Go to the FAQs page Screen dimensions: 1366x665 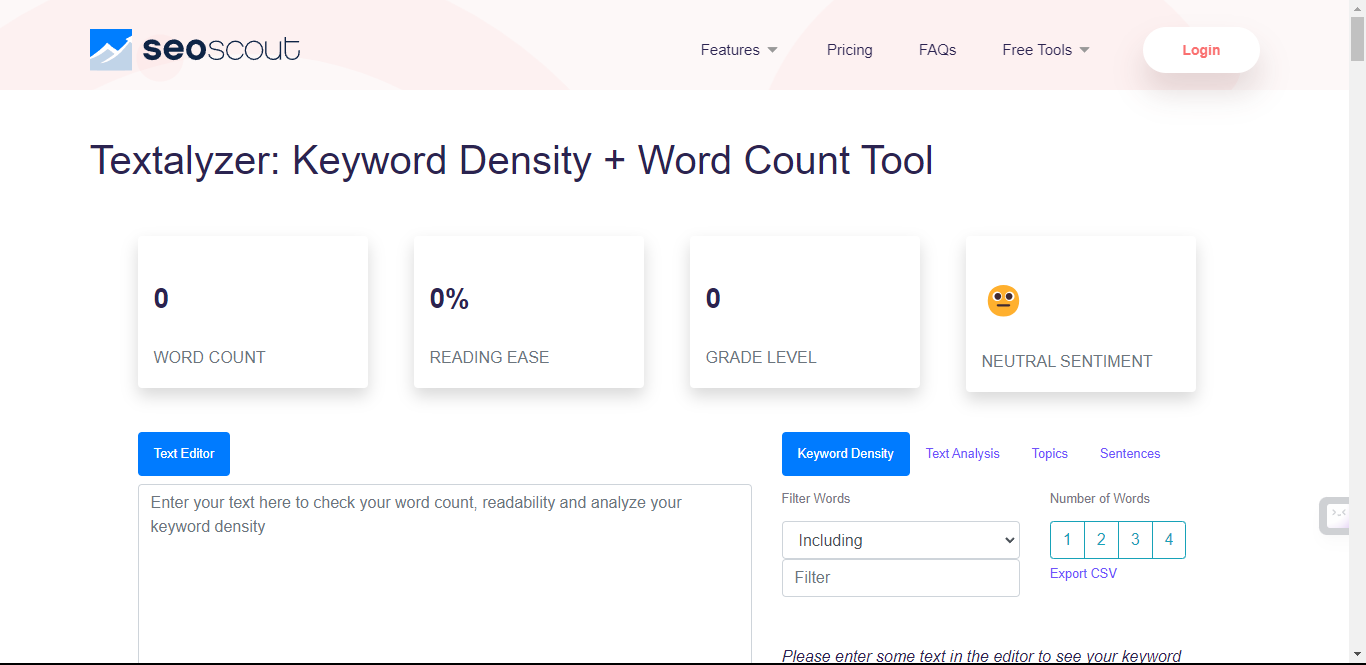point(937,50)
